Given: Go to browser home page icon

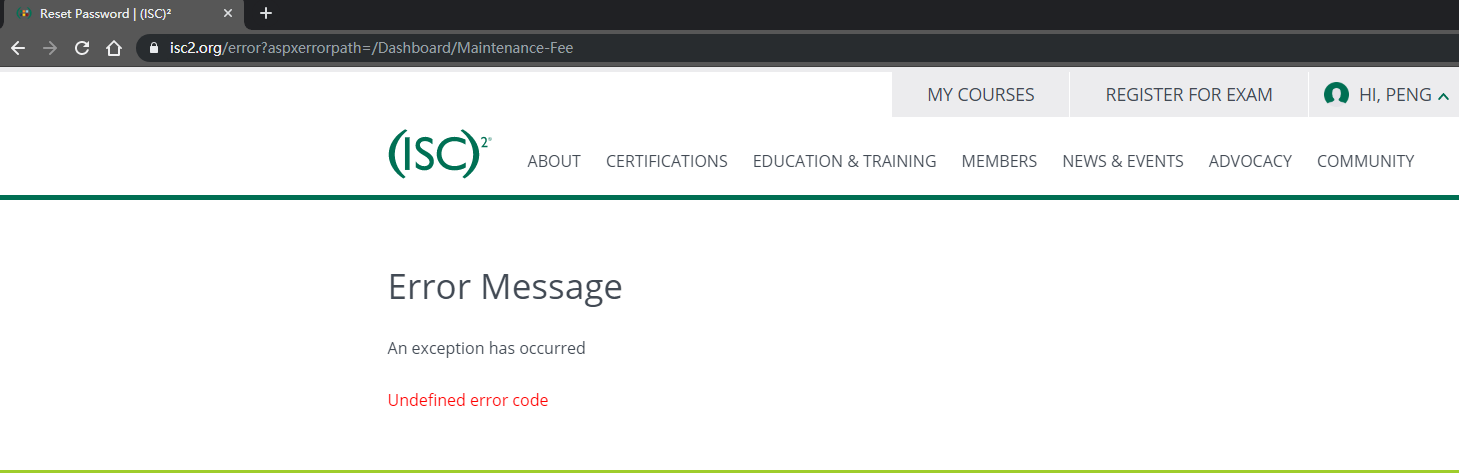Looking at the screenshot, I should (114, 48).
